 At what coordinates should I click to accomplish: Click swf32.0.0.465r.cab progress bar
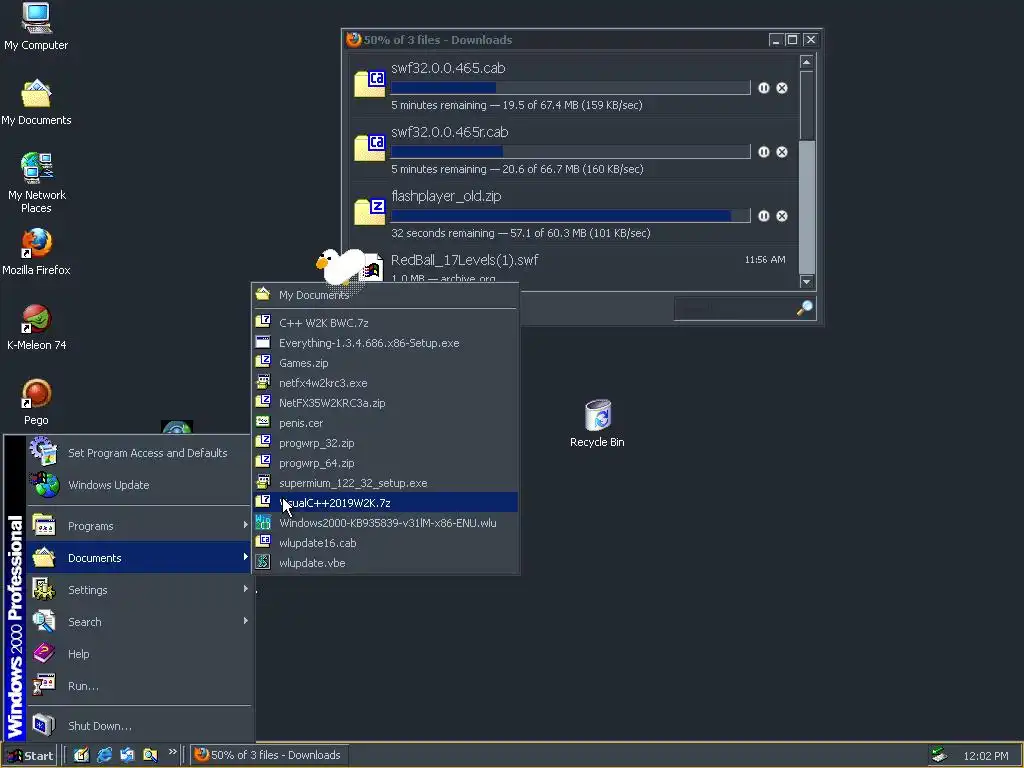tap(570, 152)
